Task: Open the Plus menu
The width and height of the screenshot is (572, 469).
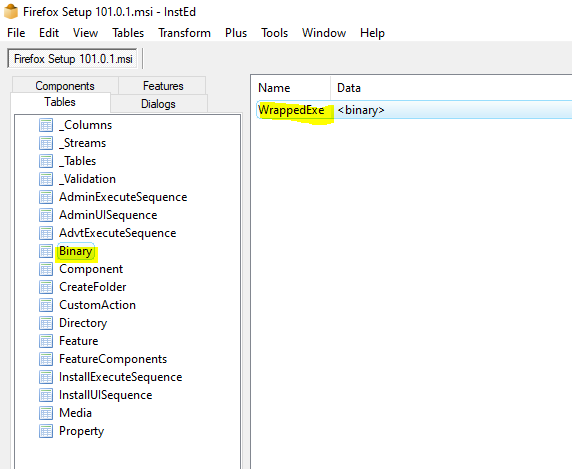Action: 236,33
